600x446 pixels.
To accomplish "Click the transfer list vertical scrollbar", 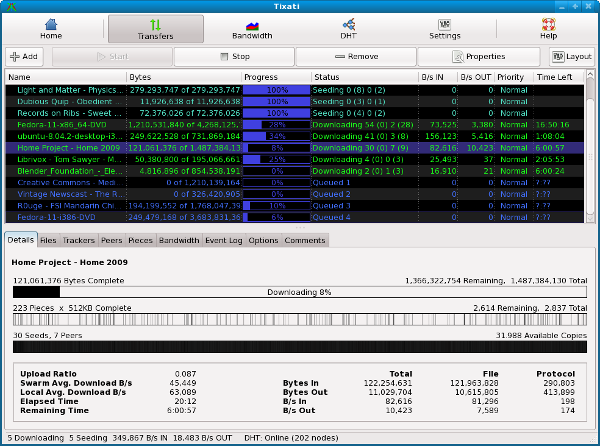I will 590,150.
